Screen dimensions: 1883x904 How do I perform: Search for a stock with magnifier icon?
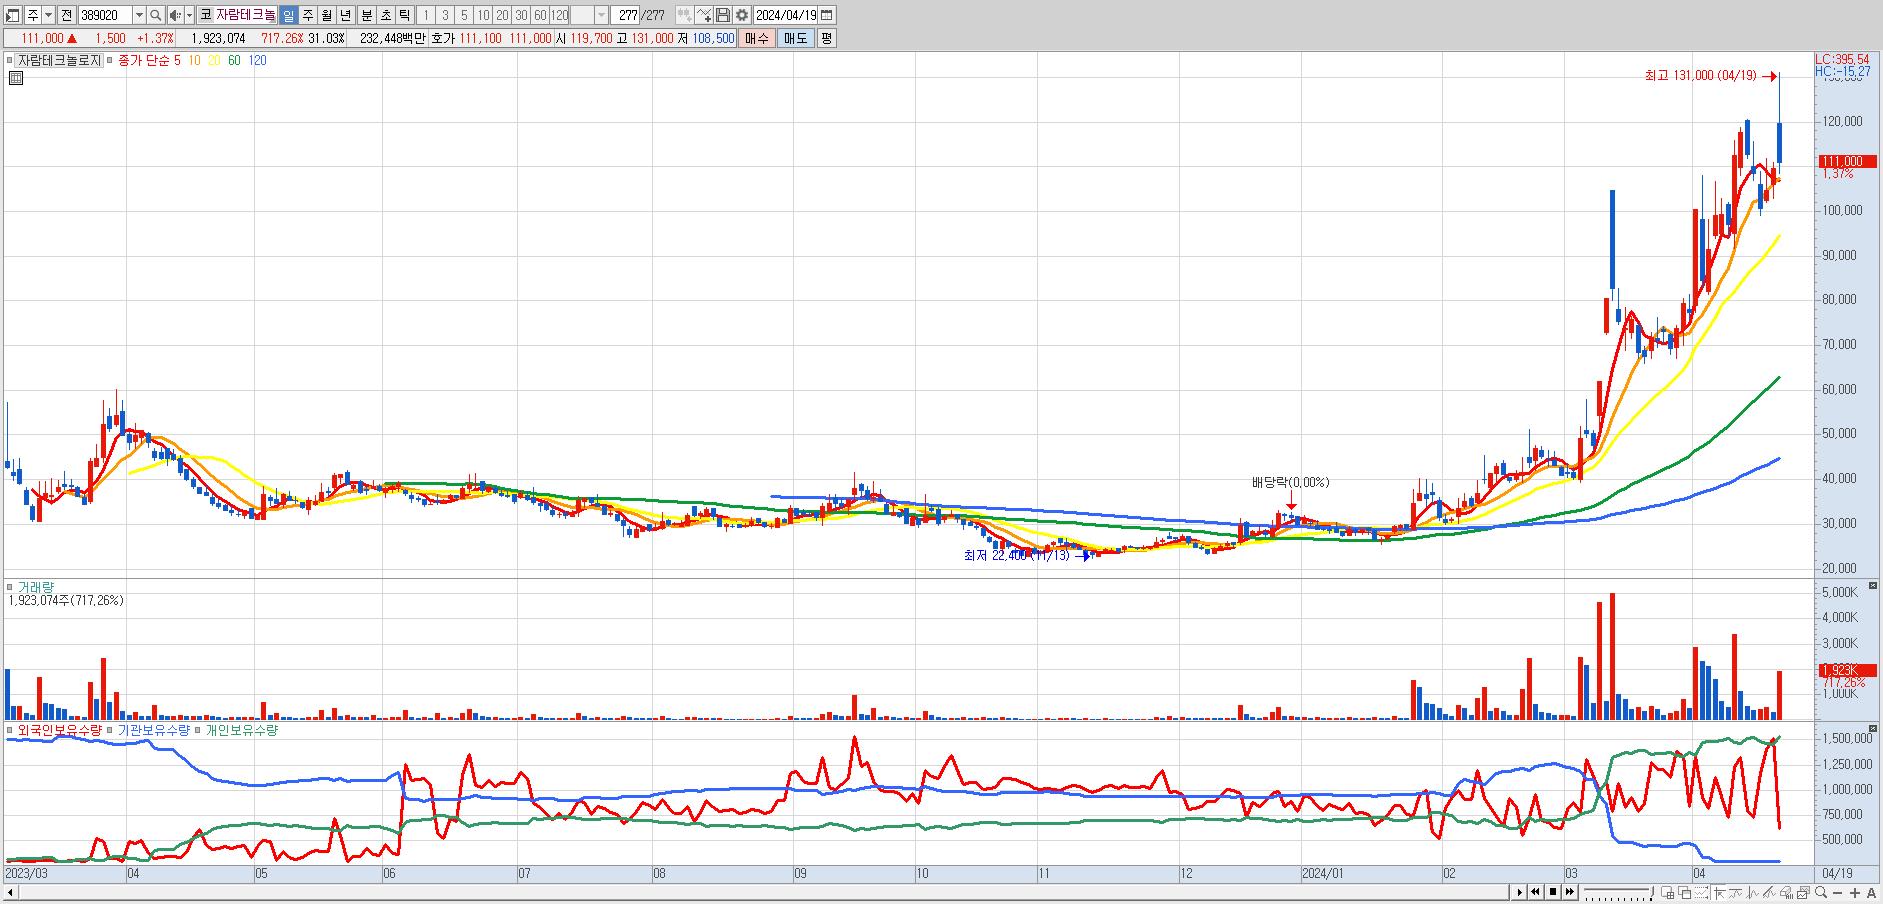pos(155,15)
